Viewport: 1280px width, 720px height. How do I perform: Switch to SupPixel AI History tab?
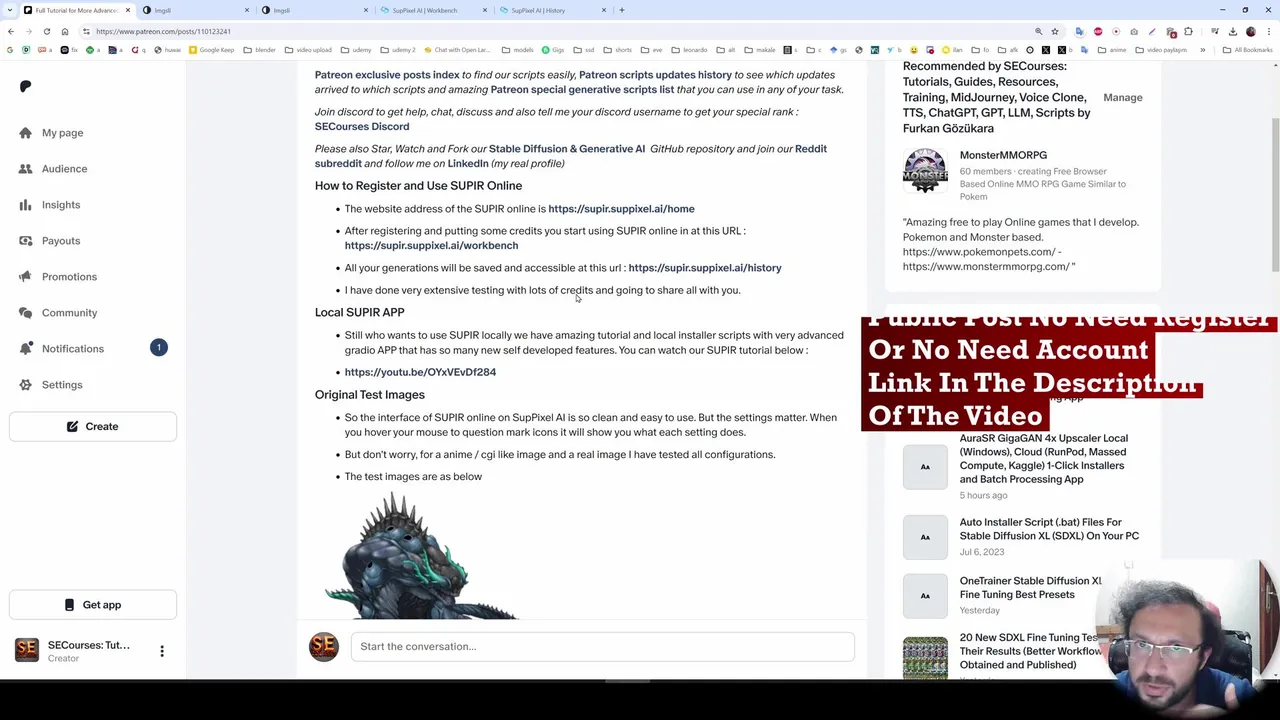tap(539, 10)
